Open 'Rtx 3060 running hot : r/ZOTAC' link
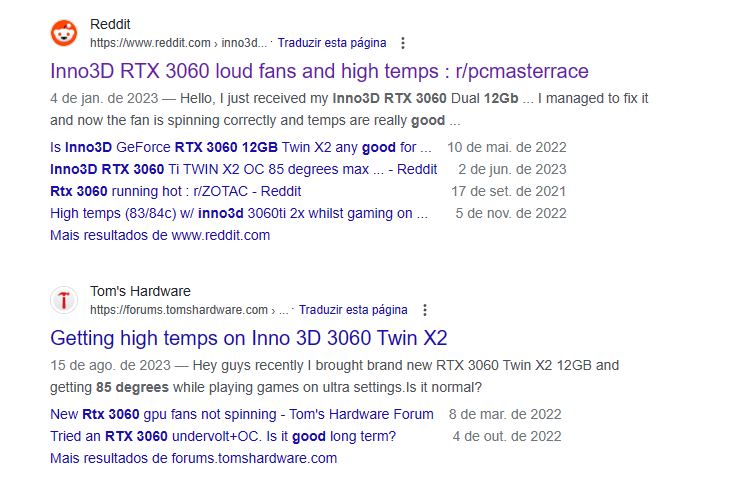 coord(176,191)
